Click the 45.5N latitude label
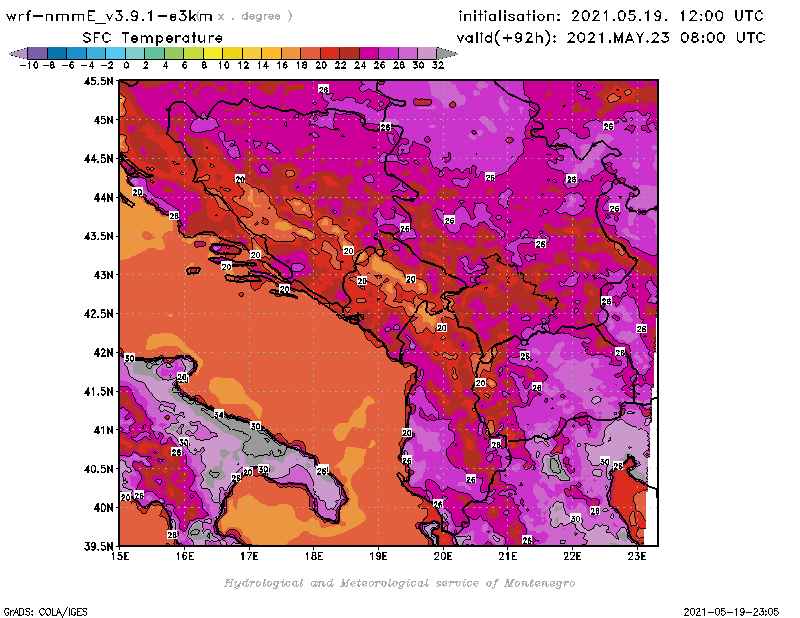800x618 pixels. pyautogui.click(x=98, y=81)
